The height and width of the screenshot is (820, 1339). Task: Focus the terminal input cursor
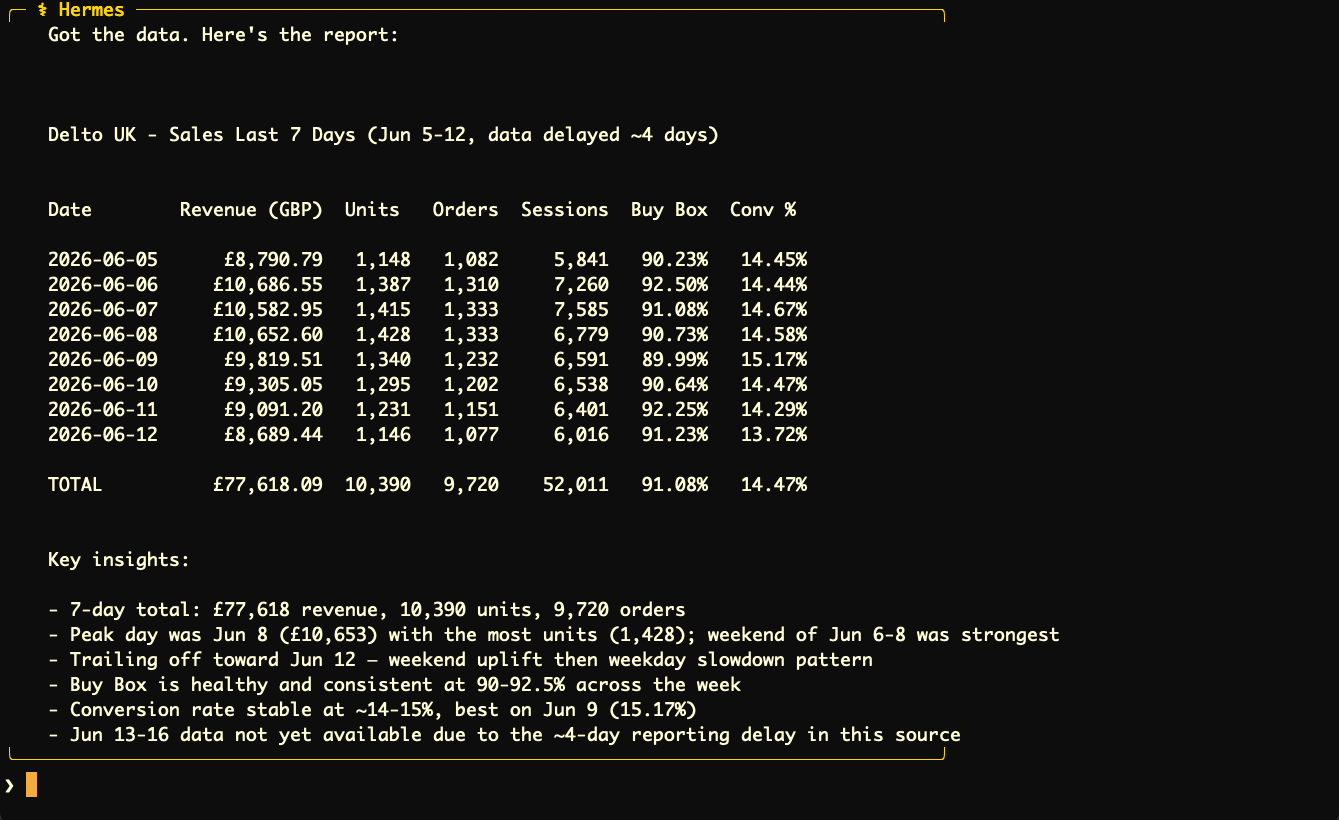coord(31,785)
